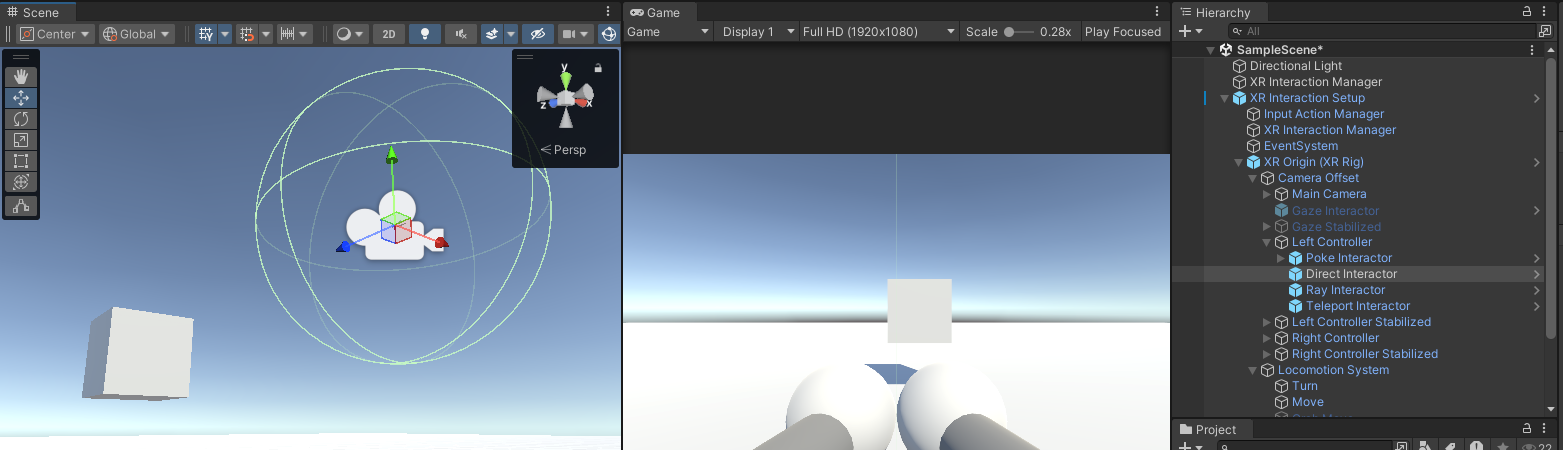The height and width of the screenshot is (450, 1563).
Task: Open snap increment settings dropdown
Action: pyautogui.click(x=294, y=33)
